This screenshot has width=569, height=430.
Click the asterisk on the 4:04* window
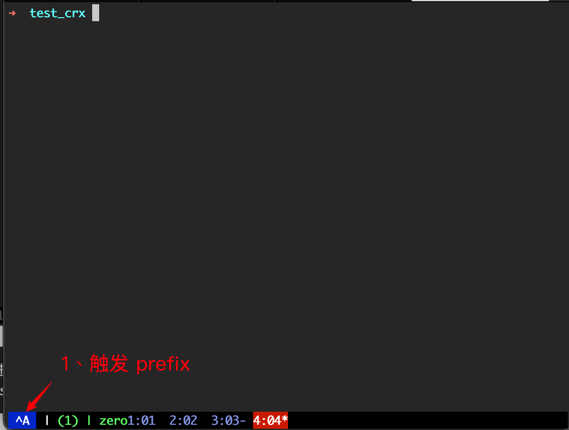[x=284, y=419]
